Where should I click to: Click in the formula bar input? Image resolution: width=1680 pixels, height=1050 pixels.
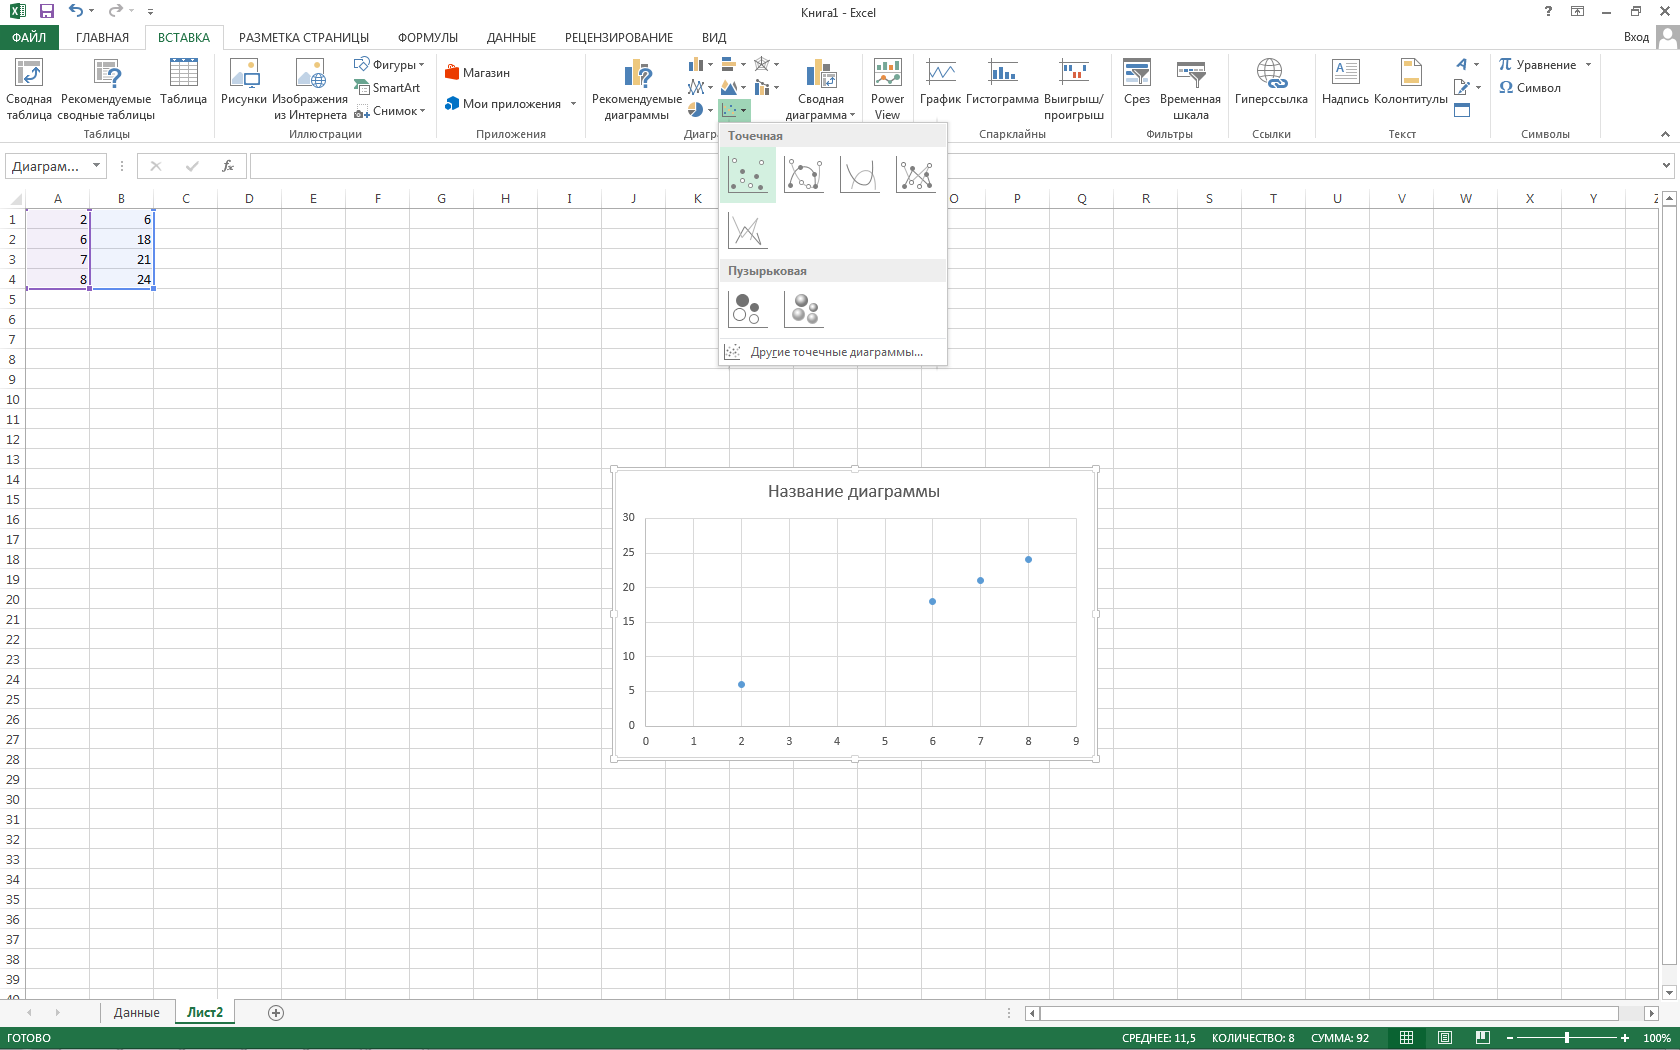pos(955,166)
